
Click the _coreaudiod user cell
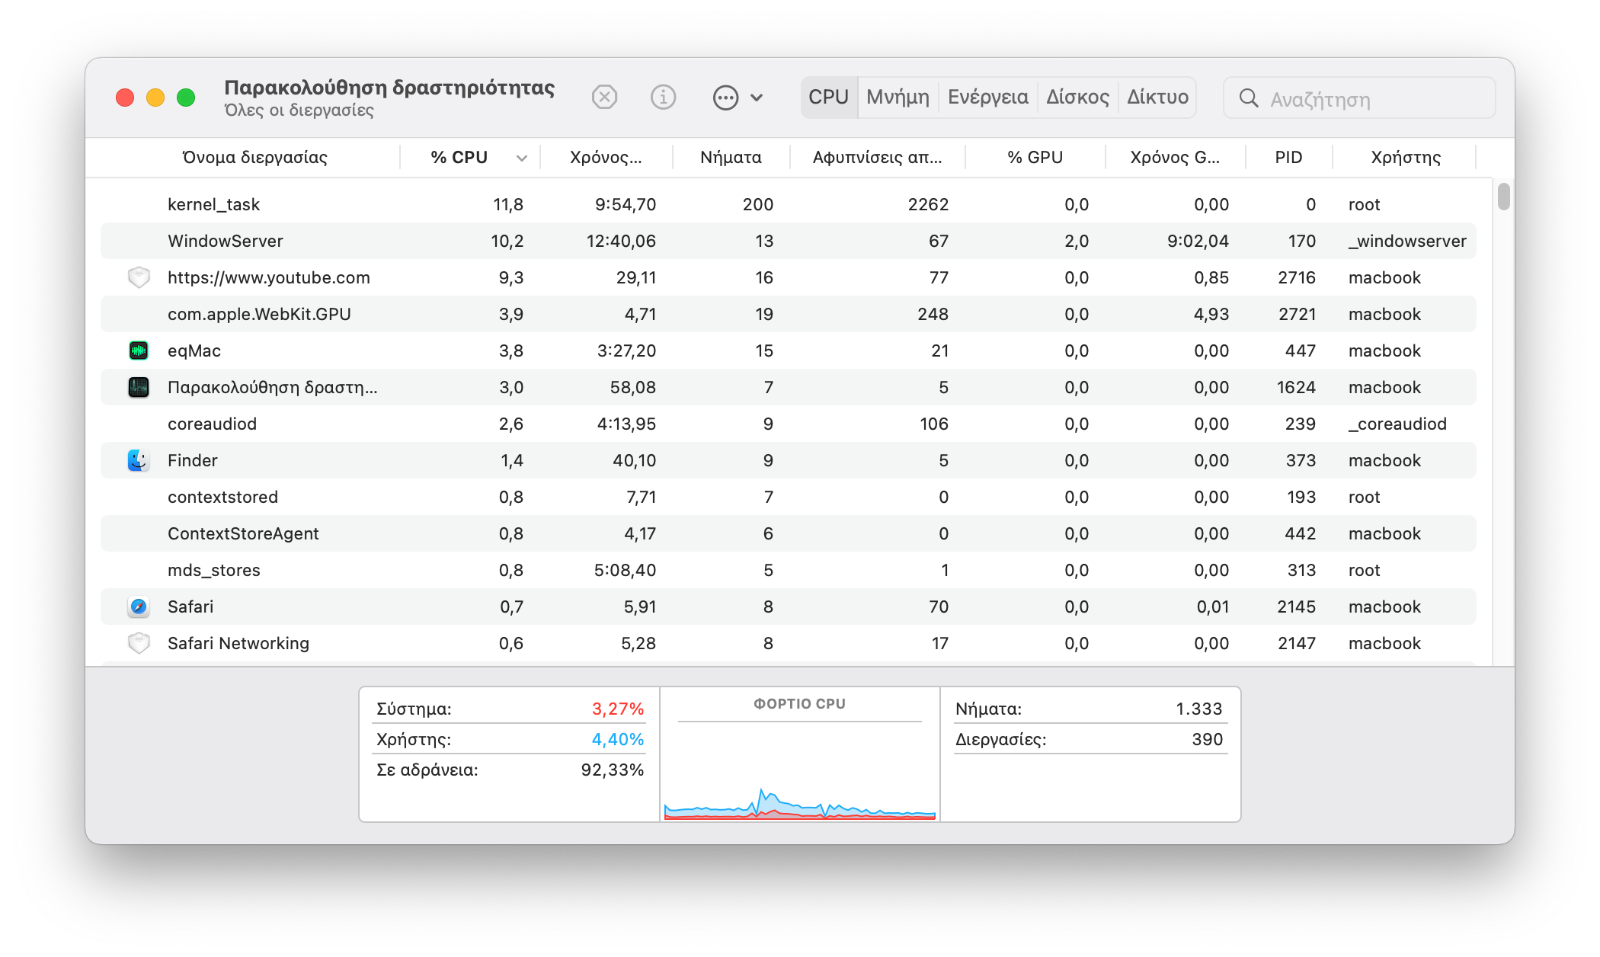1397,424
